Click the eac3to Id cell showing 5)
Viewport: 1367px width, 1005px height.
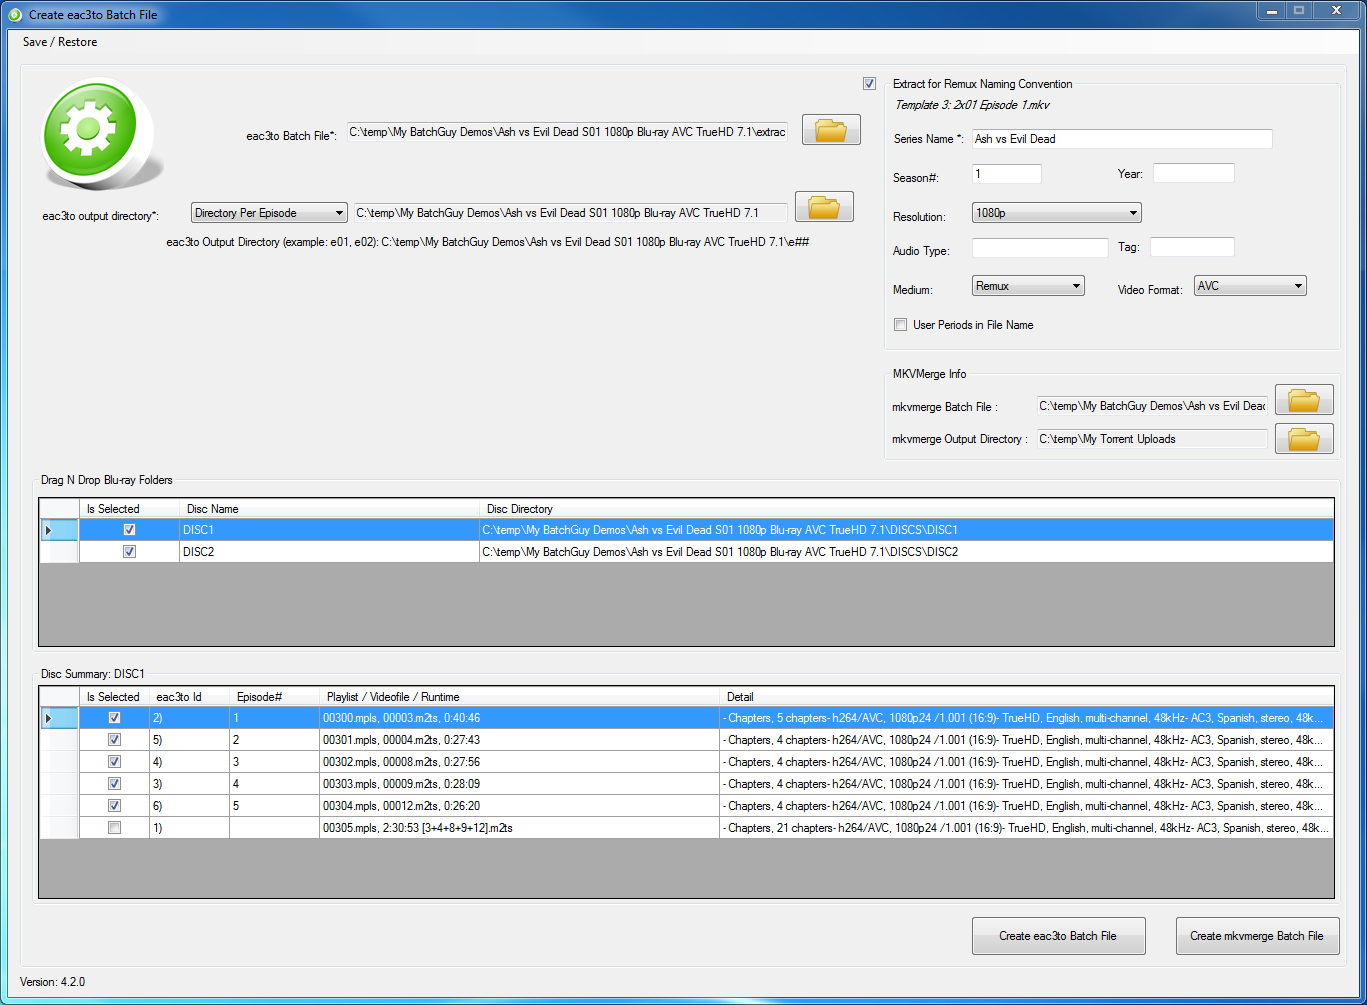tap(189, 740)
